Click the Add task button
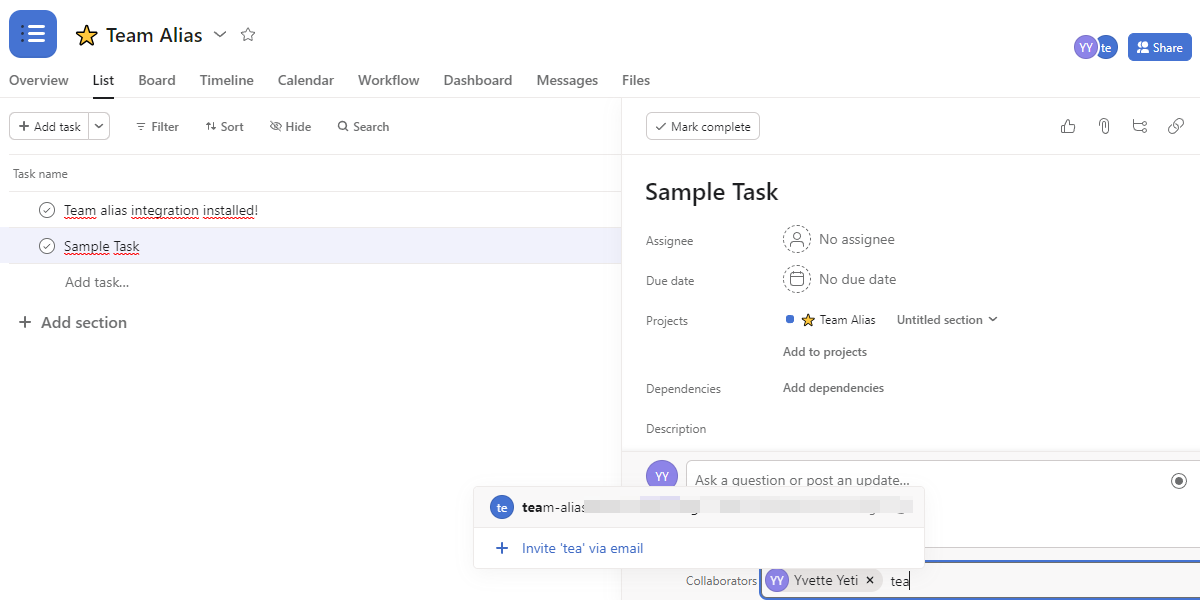The width and height of the screenshot is (1200, 600). (49, 127)
